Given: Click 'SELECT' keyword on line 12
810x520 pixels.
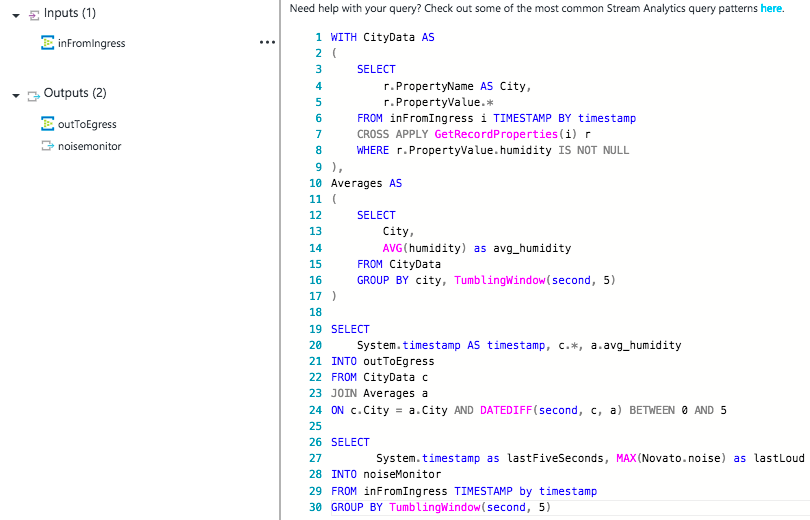Looking at the screenshot, I should (x=376, y=215).
